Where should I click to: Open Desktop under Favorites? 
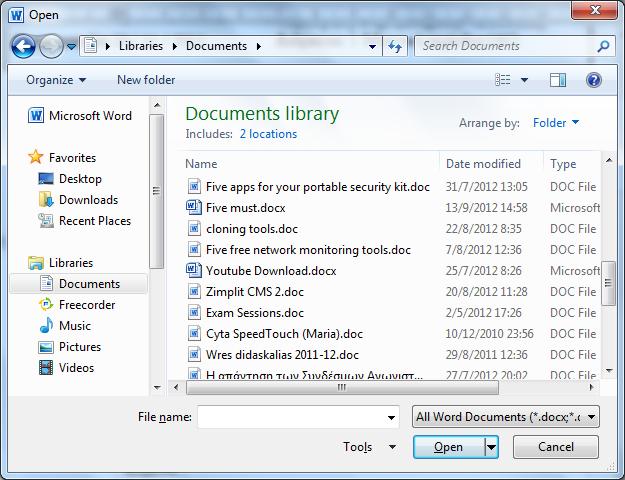click(70, 179)
